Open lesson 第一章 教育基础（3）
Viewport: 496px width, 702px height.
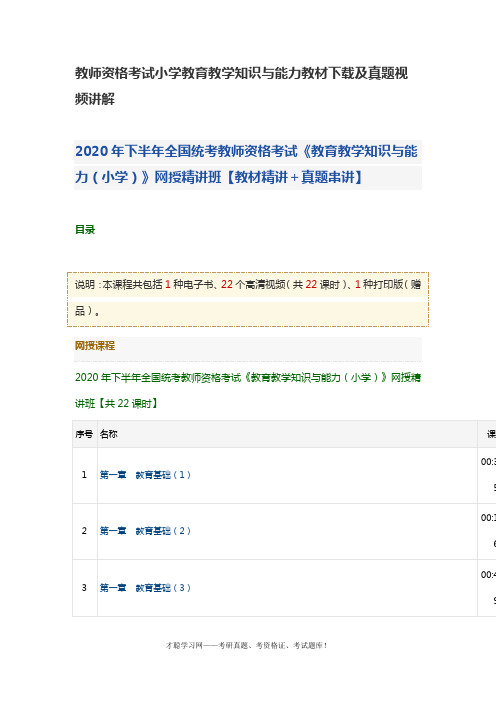click(x=145, y=588)
